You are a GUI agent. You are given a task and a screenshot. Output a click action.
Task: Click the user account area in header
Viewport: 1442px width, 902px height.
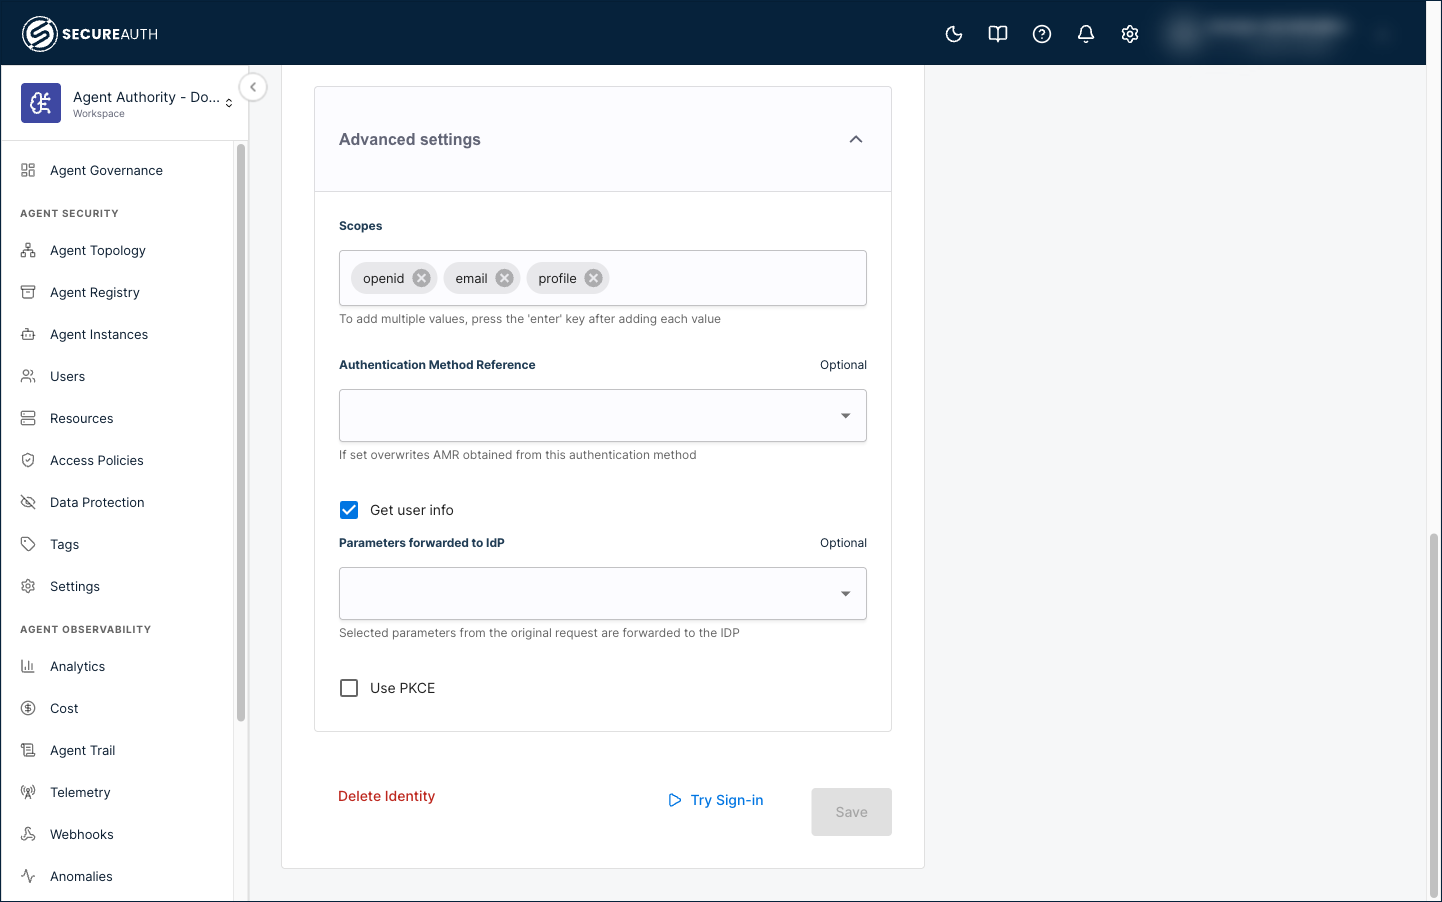1275,34
